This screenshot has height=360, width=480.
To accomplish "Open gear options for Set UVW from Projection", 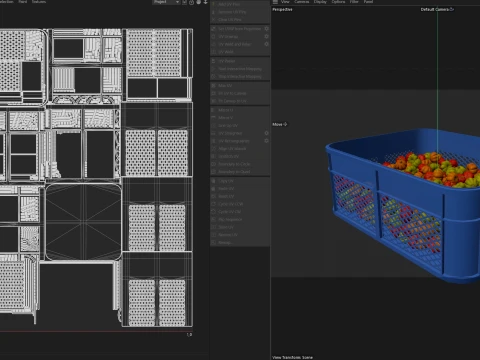I will 266,29.
